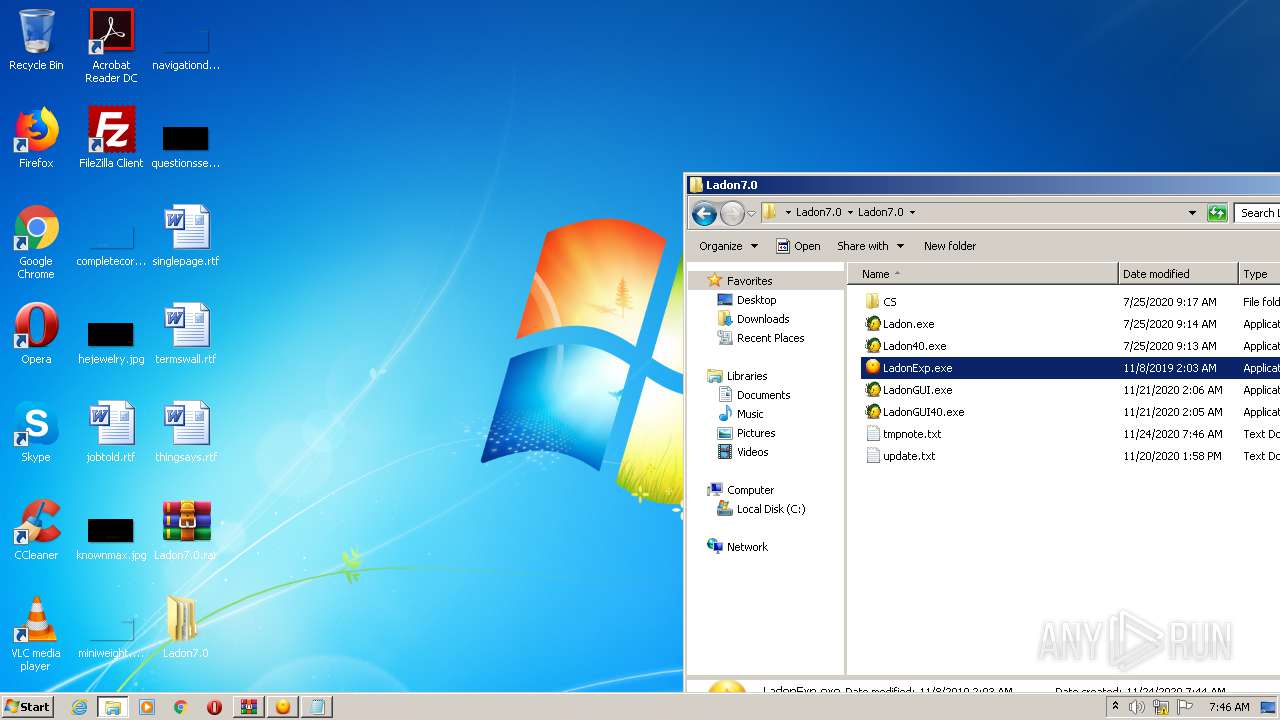Click the Explorer Forward navigation button
Screen dimensions: 1280x720
coord(732,213)
